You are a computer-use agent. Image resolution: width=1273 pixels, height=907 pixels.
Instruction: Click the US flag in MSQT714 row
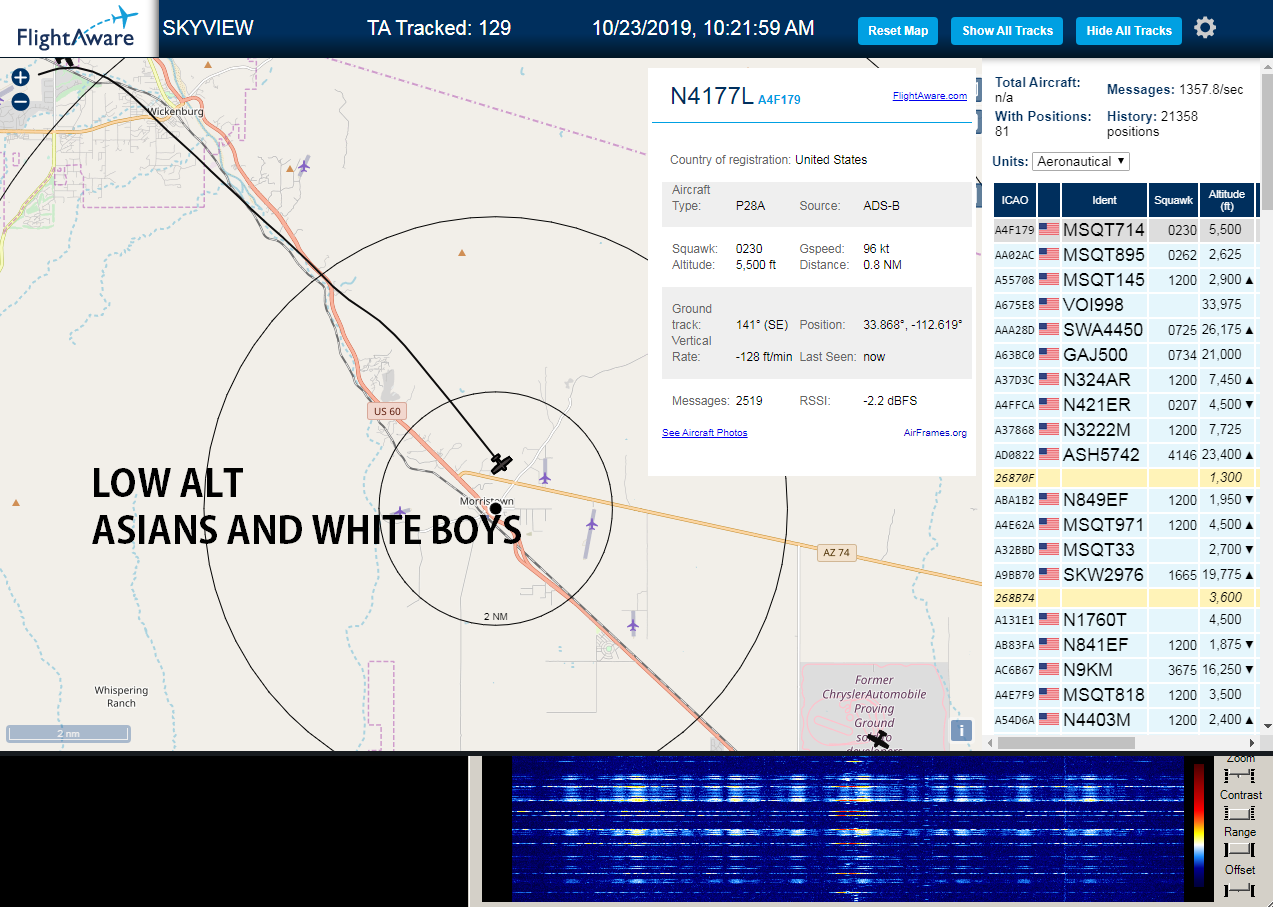point(1049,230)
